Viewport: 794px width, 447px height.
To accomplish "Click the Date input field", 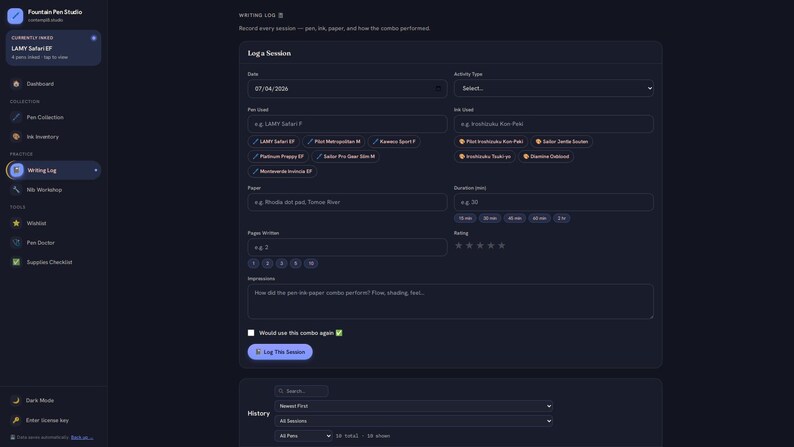I will (347, 89).
